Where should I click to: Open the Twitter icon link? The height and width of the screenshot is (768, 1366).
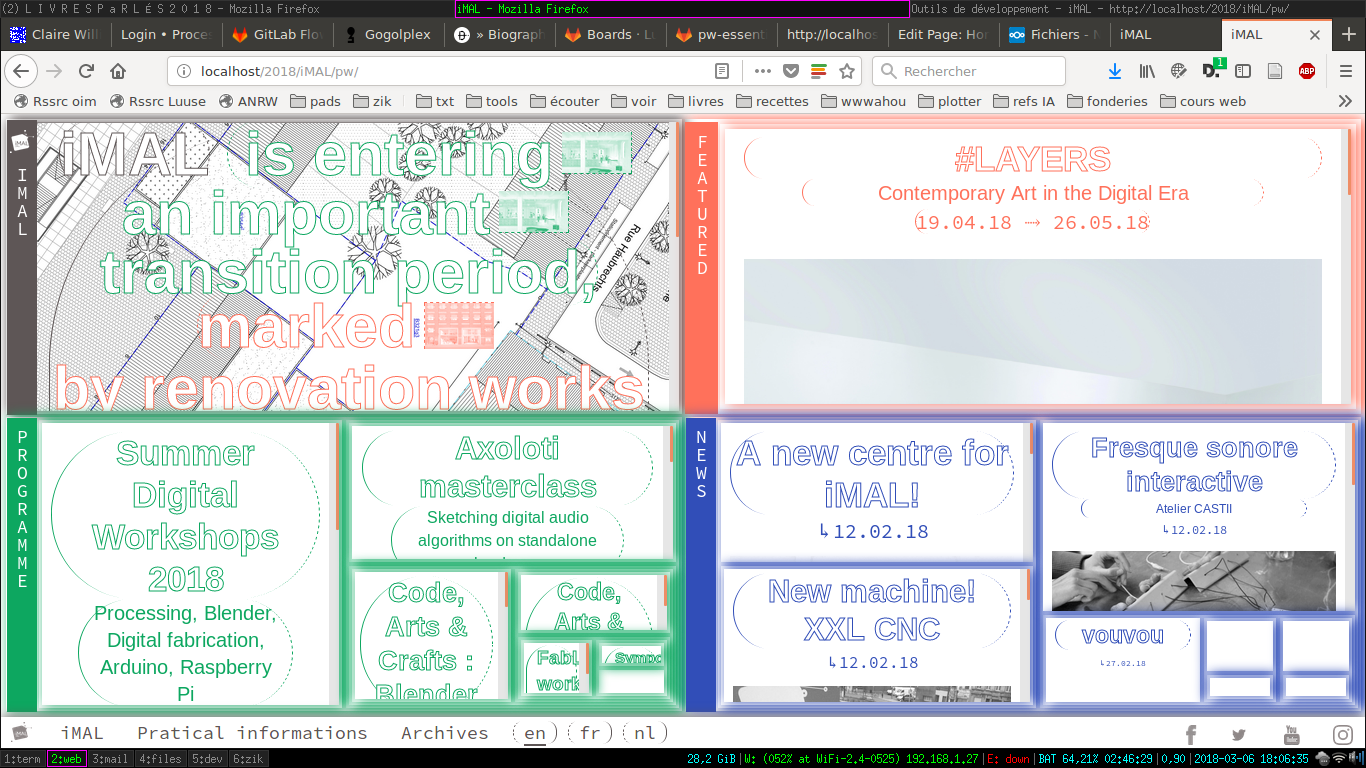(1240, 735)
